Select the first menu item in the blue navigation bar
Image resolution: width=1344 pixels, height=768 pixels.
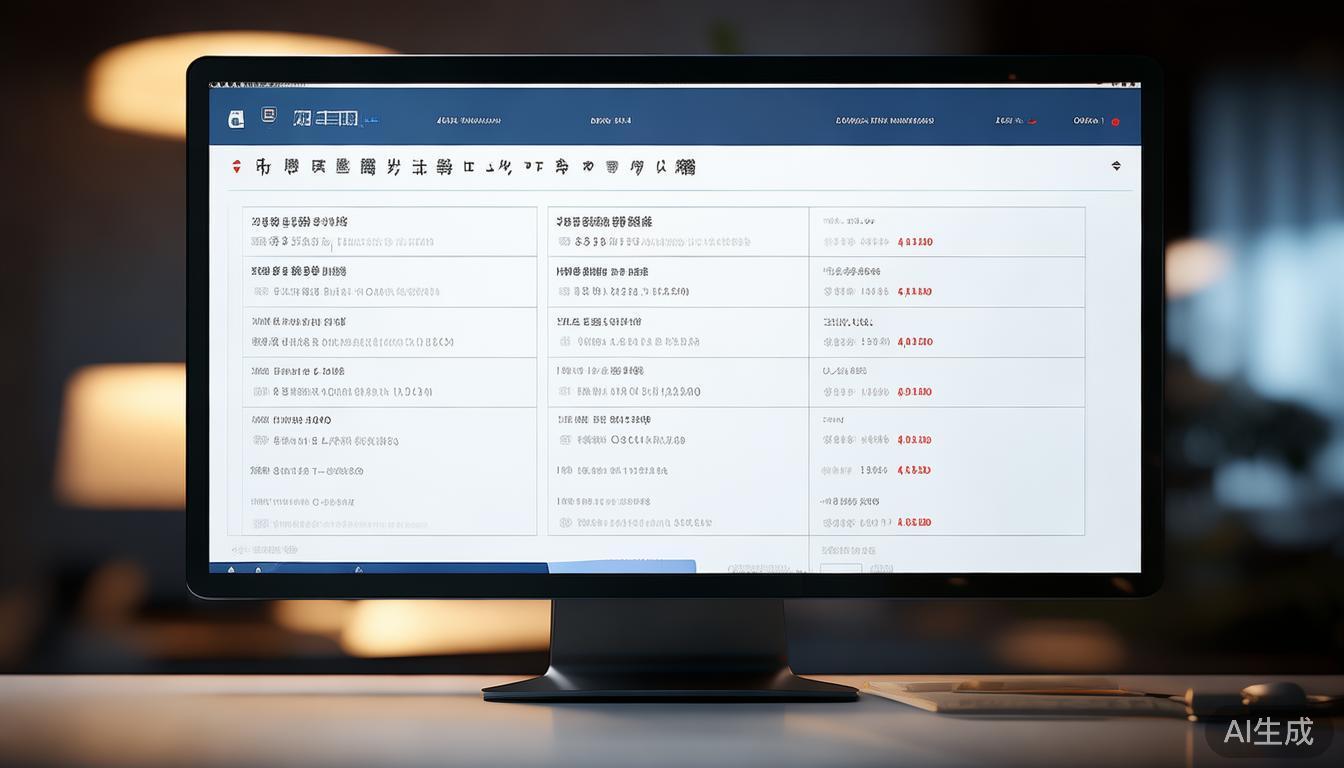coord(470,119)
